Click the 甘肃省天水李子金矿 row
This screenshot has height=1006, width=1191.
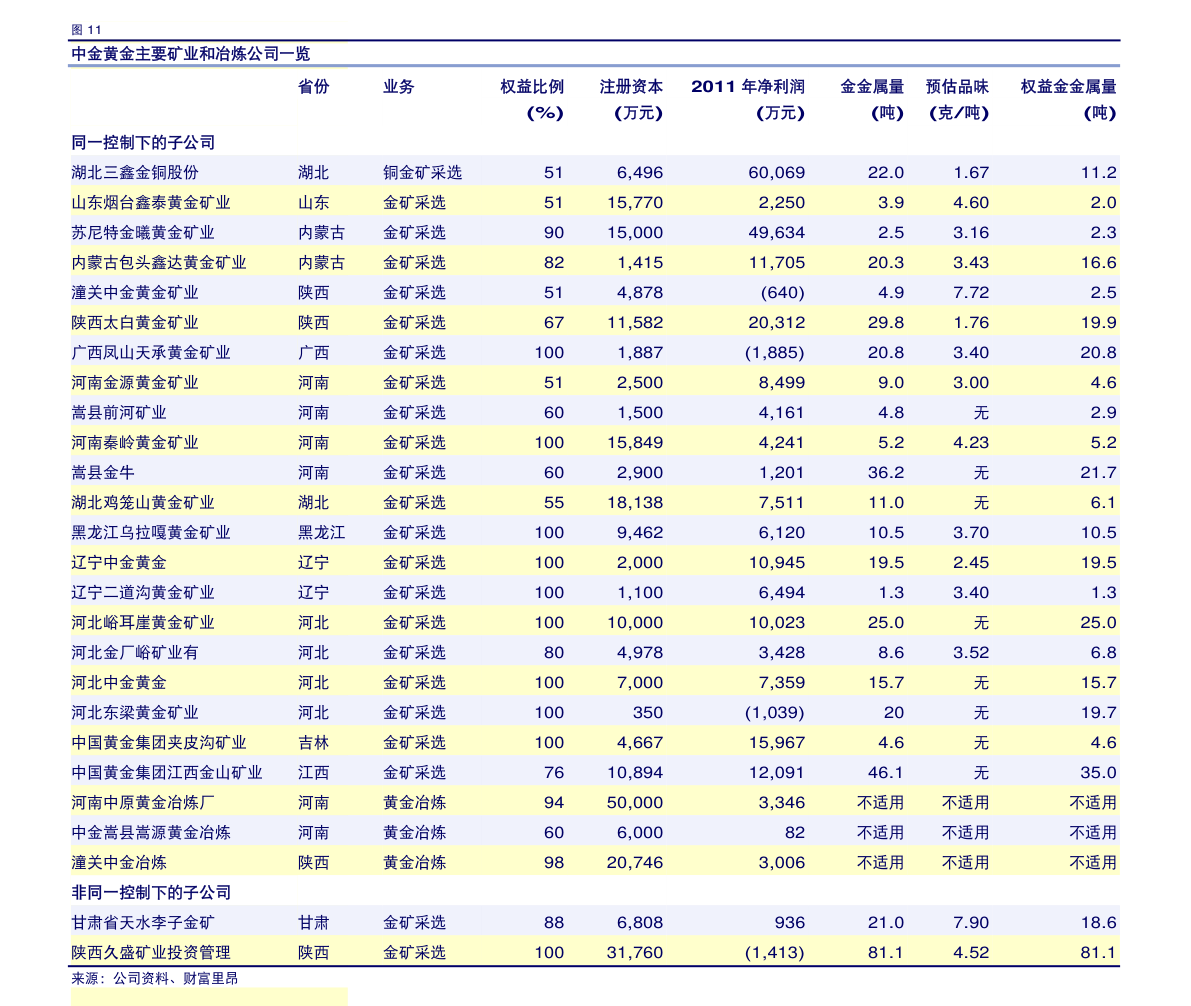(144, 922)
